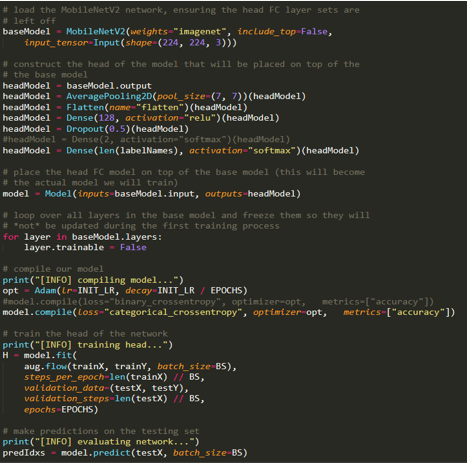Click the opt variable in Adam line
The height and width of the screenshot is (463, 467).
pyautogui.click(x=11, y=291)
